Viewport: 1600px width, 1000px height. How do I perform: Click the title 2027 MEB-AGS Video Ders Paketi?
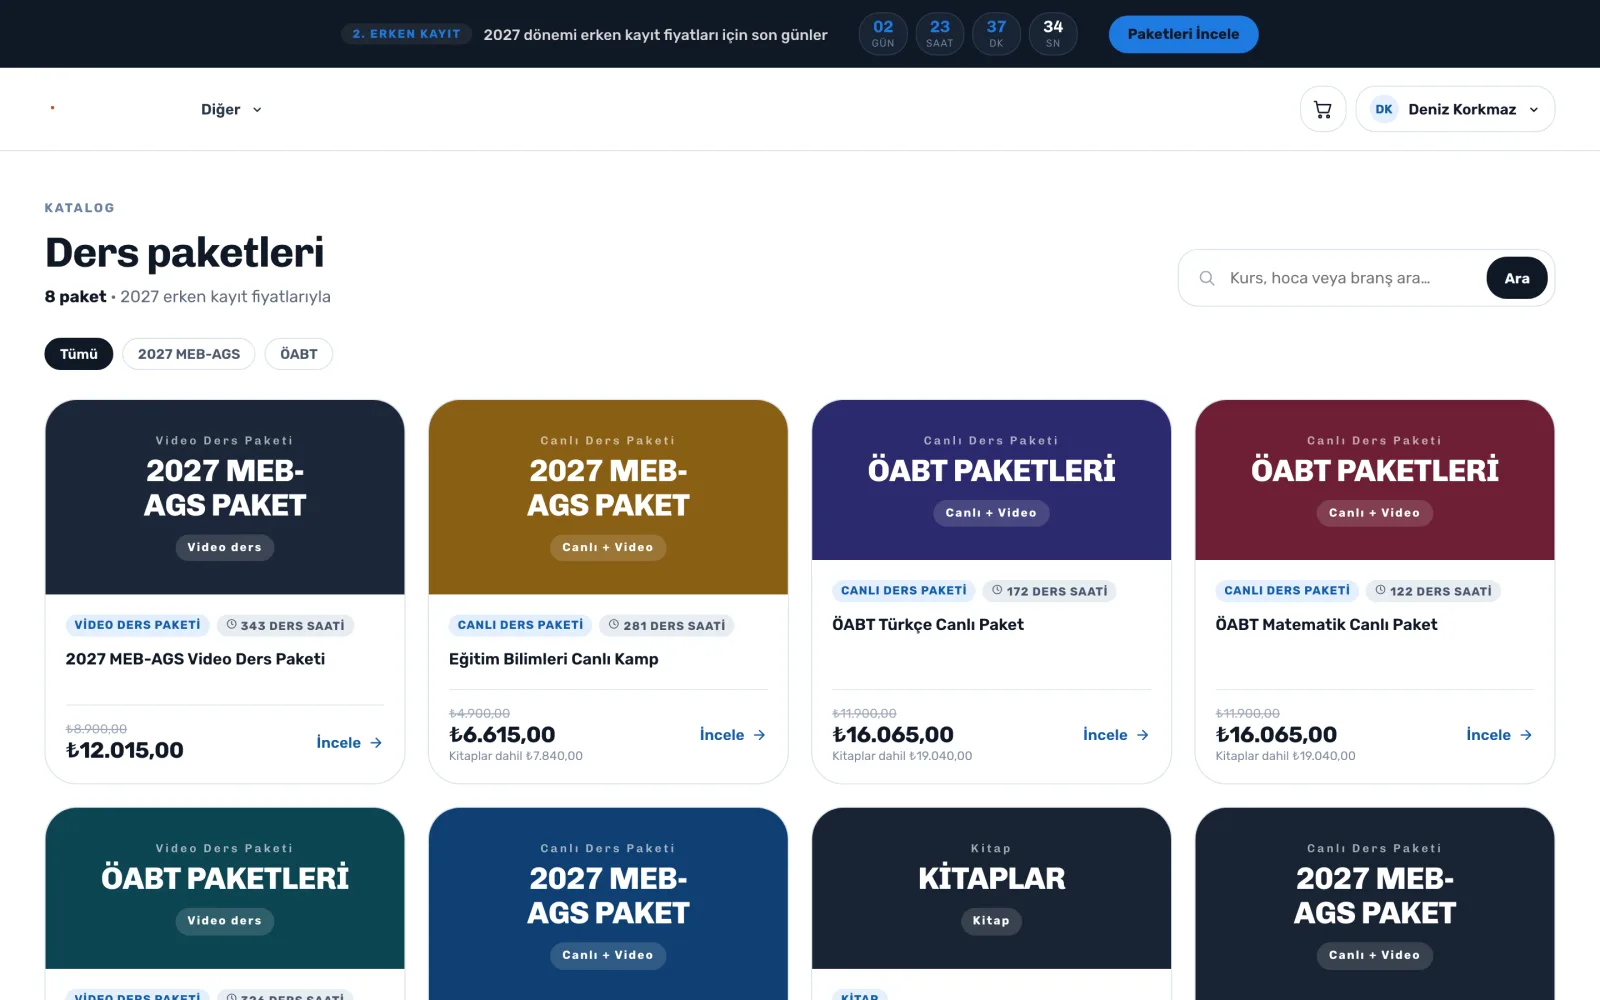pyautogui.click(x=195, y=659)
